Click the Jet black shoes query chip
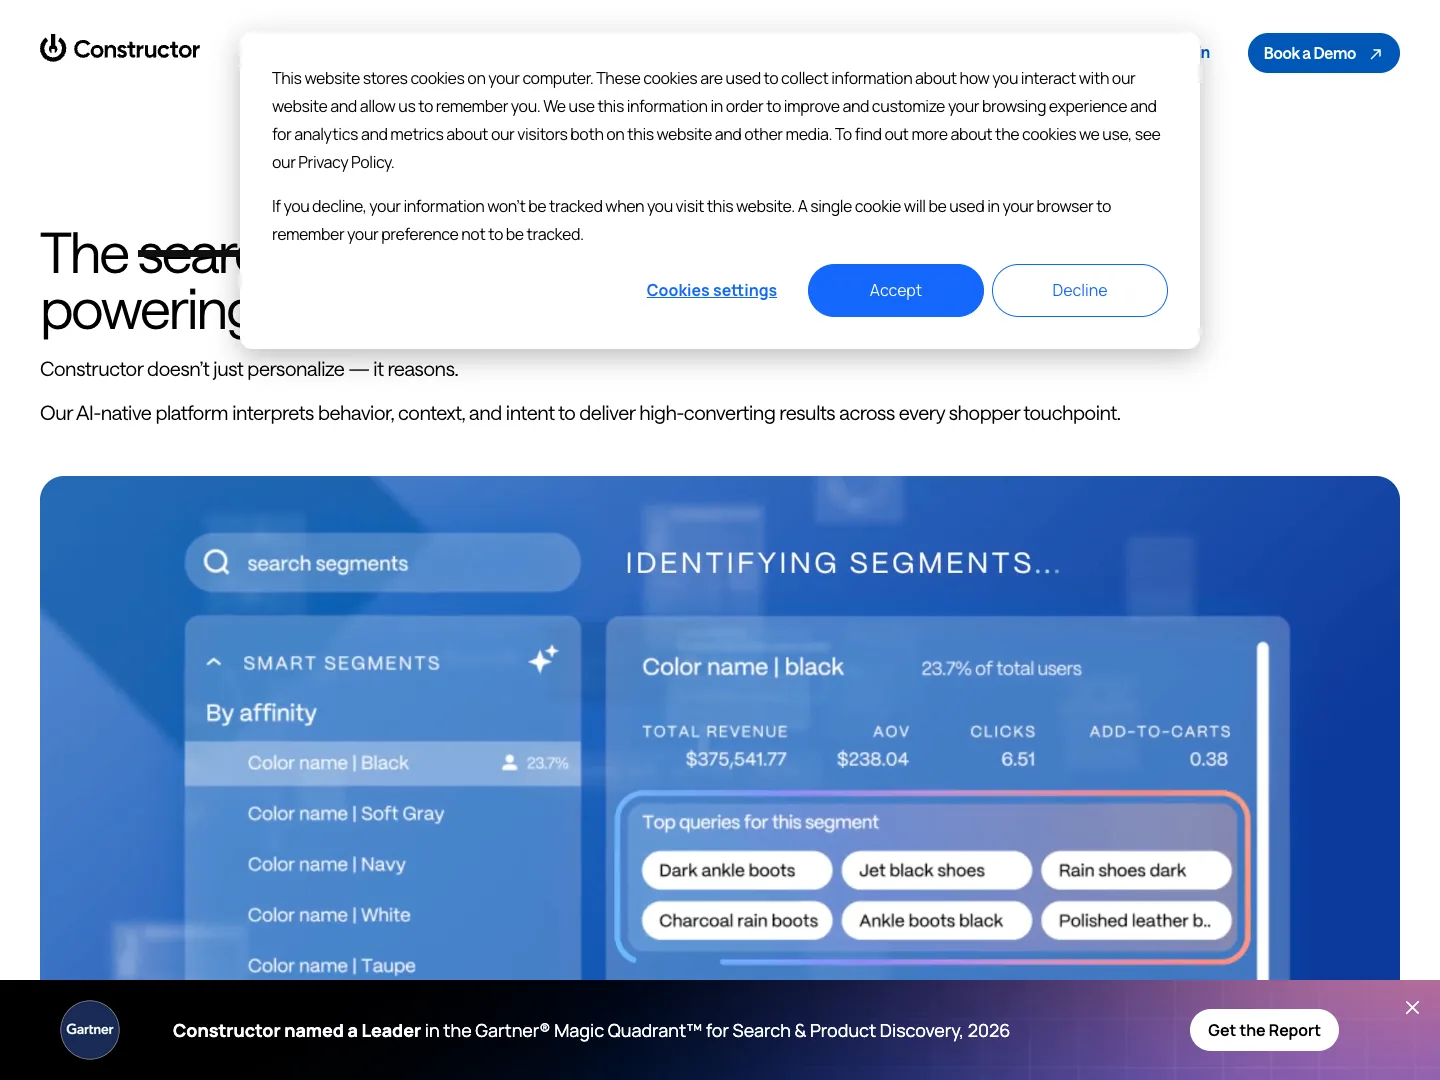1440x1080 pixels. [x=936, y=870]
